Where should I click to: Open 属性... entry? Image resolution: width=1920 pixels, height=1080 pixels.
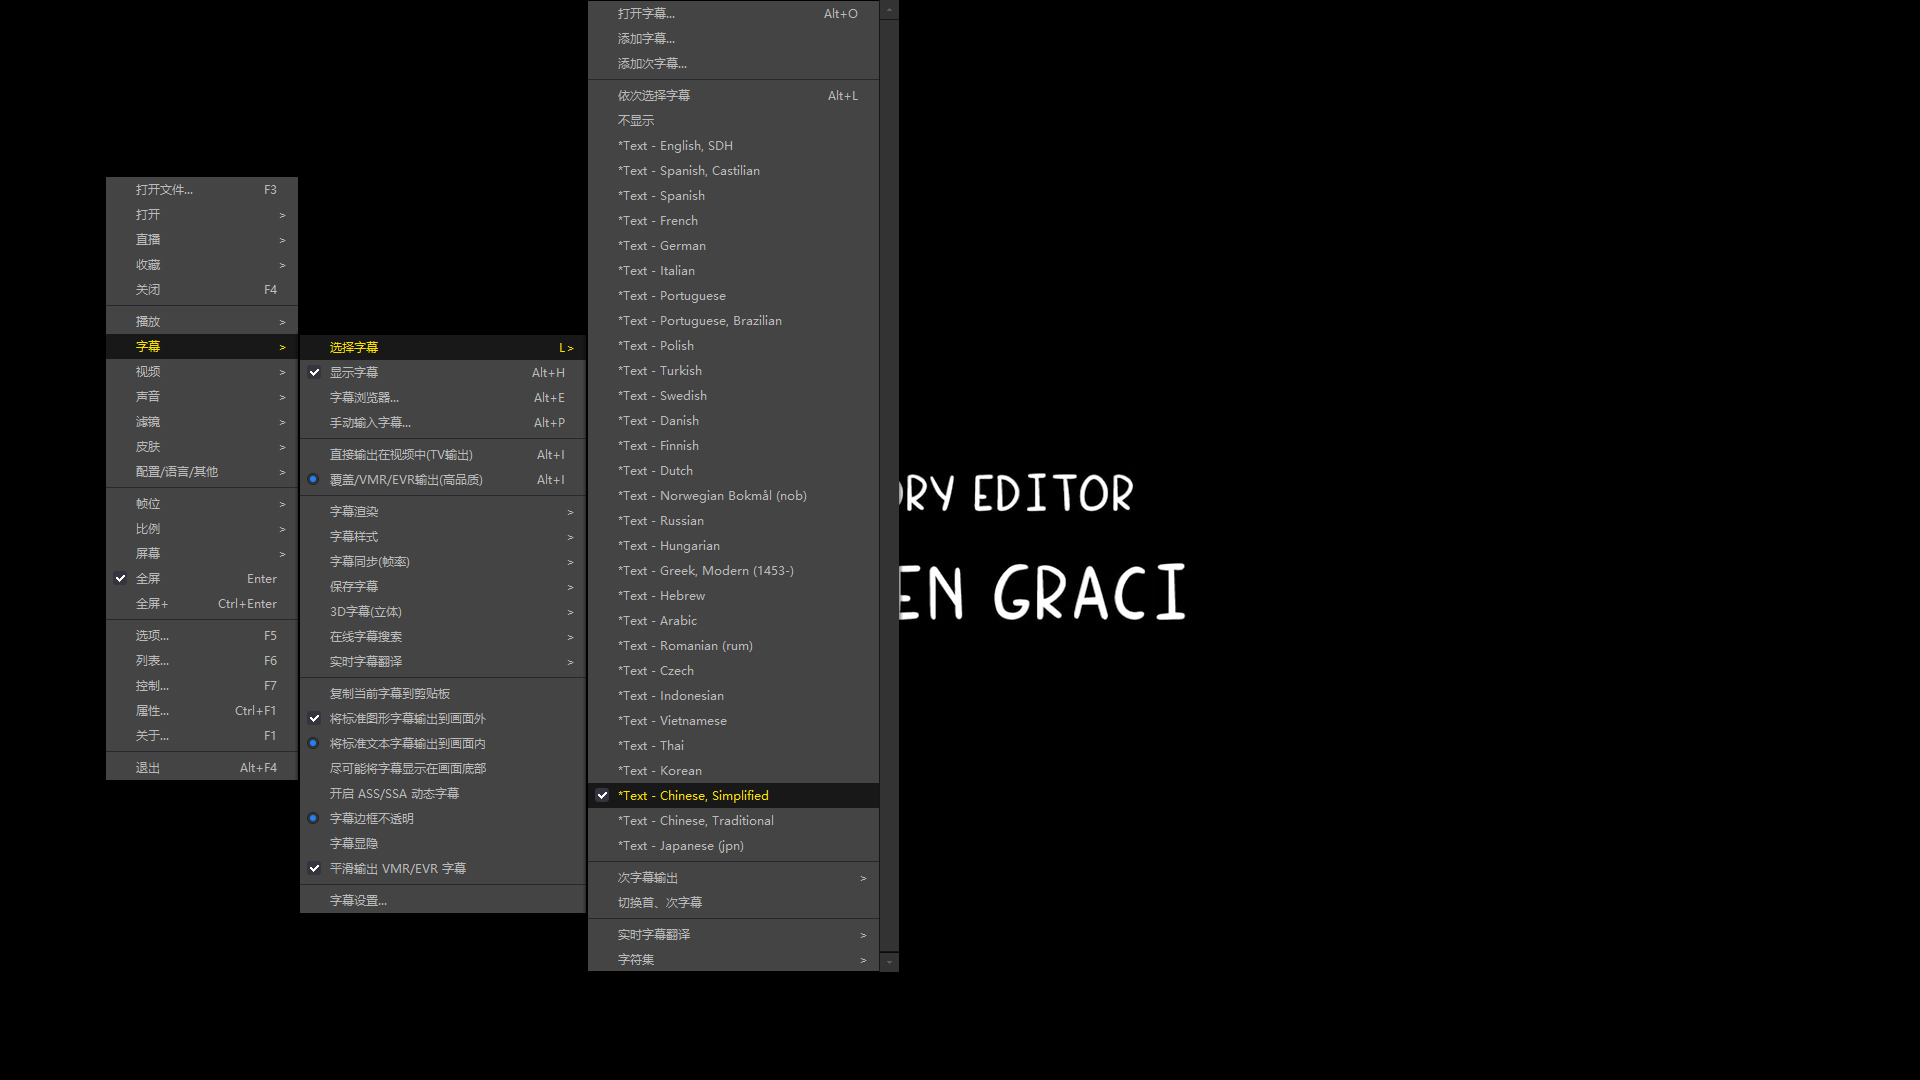(x=202, y=711)
